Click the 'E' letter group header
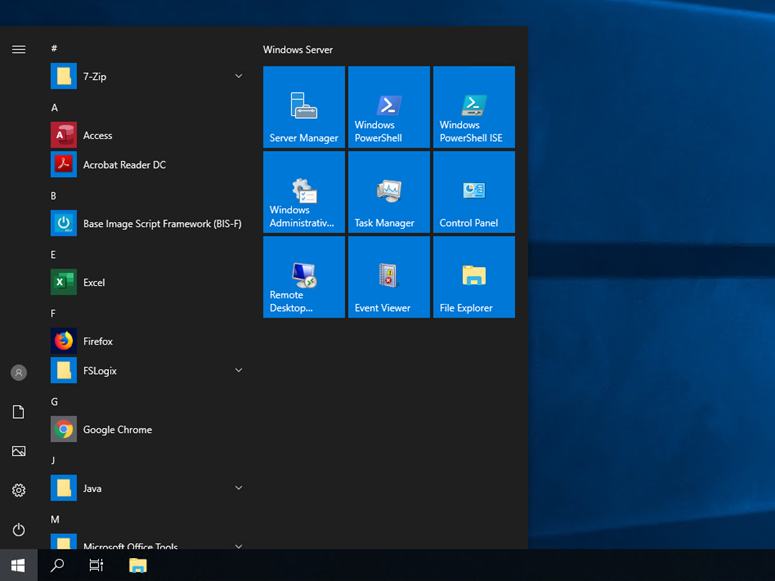The height and width of the screenshot is (581, 775). tap(53, 255)
